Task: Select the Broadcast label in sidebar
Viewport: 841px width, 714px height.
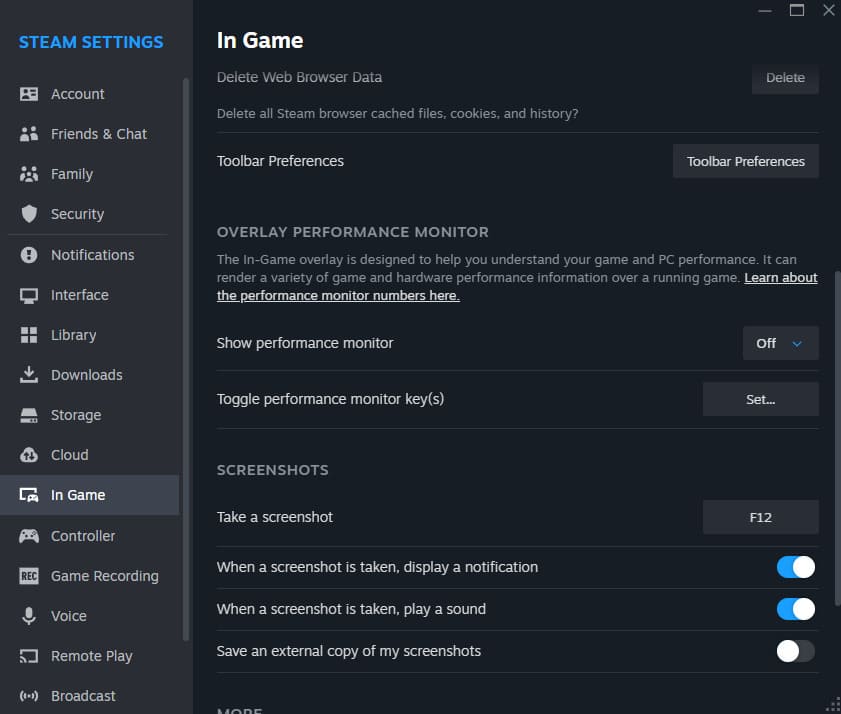Action: tap(83, 696)
